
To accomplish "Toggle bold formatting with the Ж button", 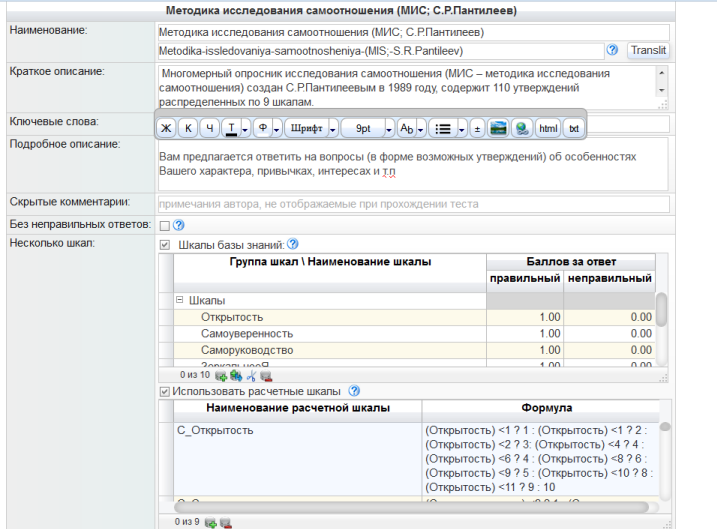I will pos(166,128).
